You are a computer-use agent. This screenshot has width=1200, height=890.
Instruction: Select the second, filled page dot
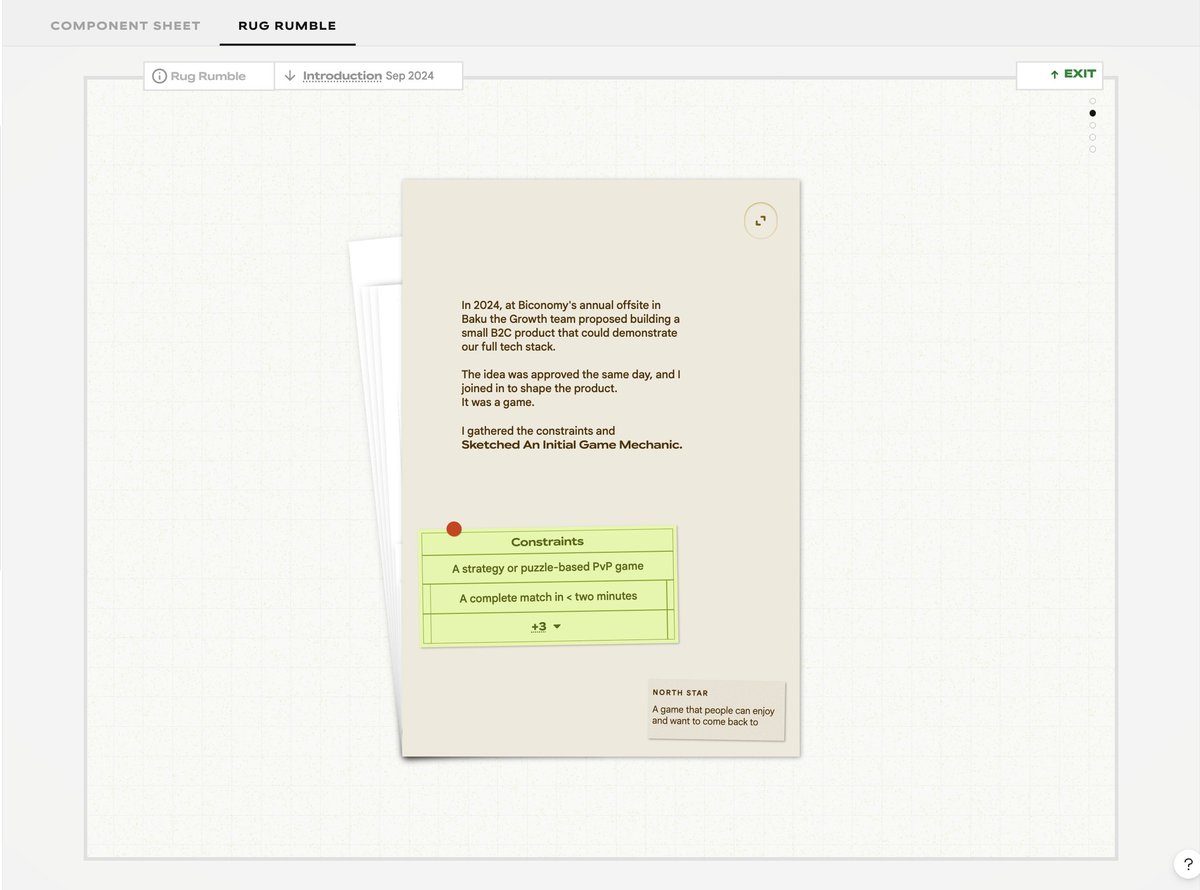click(1092, 113)
